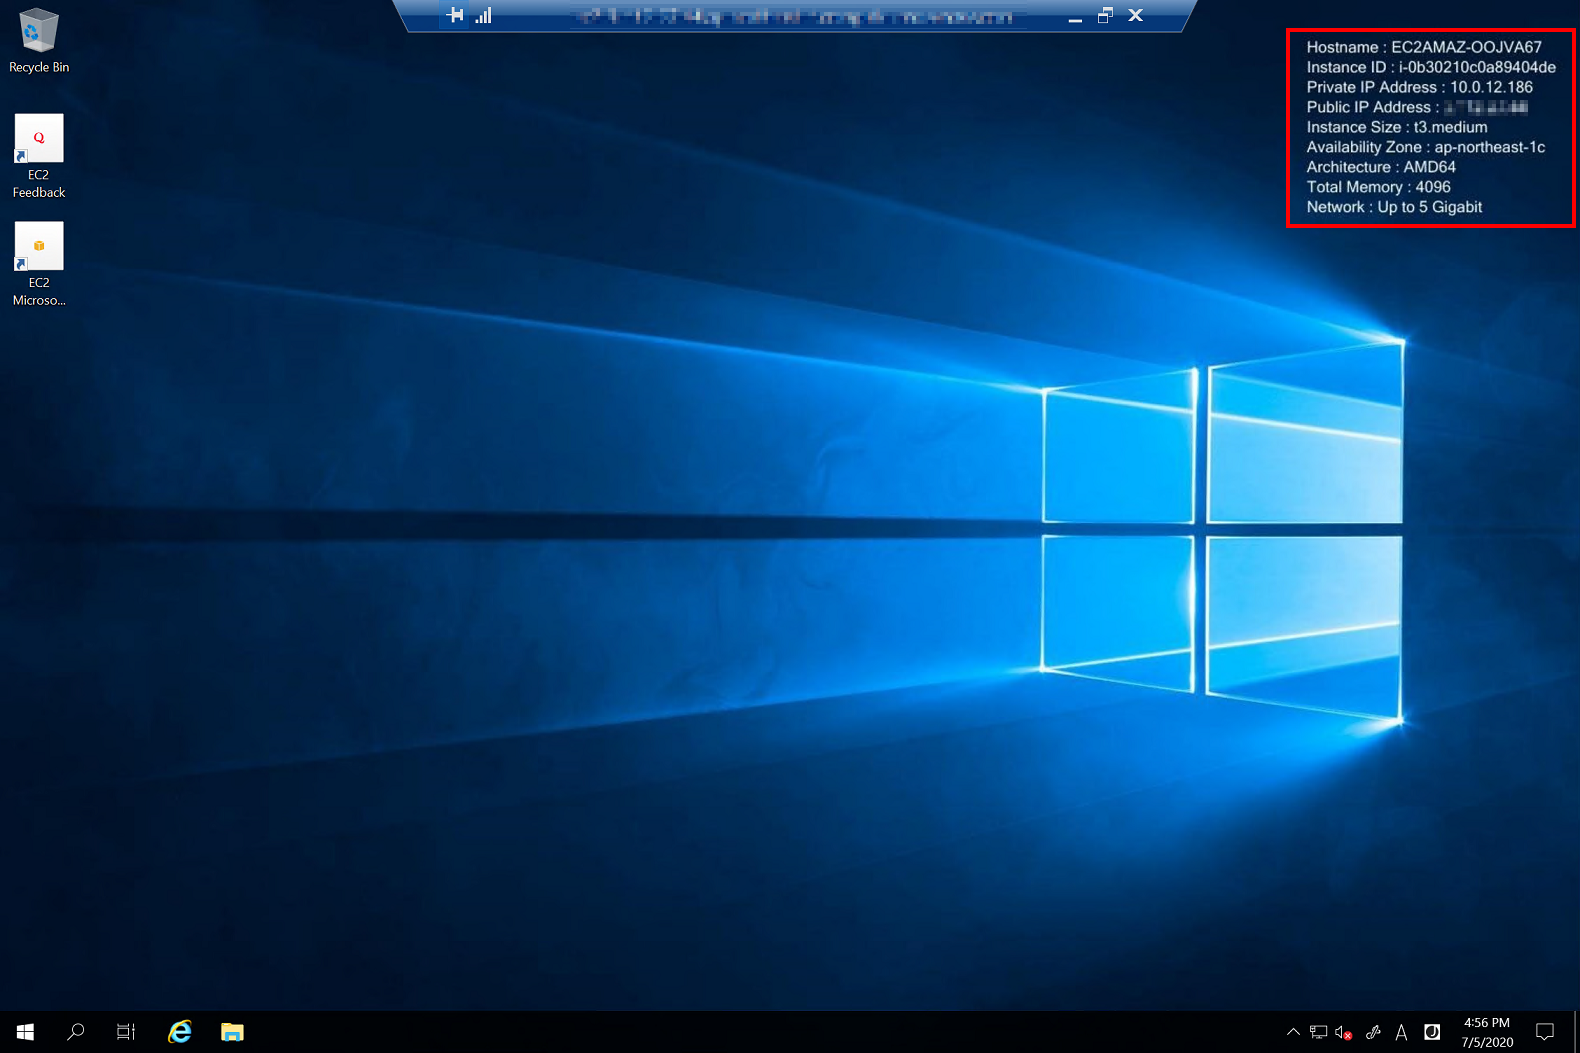The height and width of the screenshot is (1053, 1580).
Task: Click the pen-shaped IME pad tray icon
Action: [x=1373, y=1032]
